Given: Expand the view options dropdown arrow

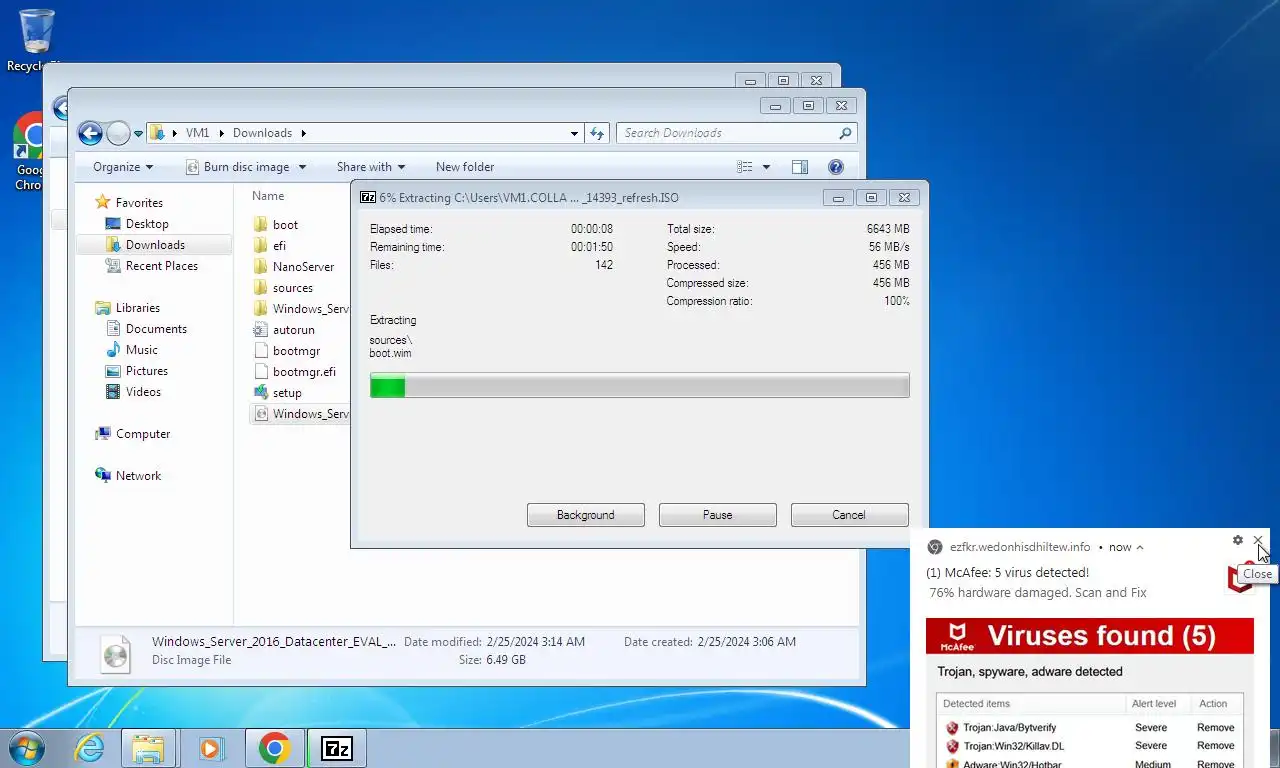Looking at the screenshot, I should [767, 167].
